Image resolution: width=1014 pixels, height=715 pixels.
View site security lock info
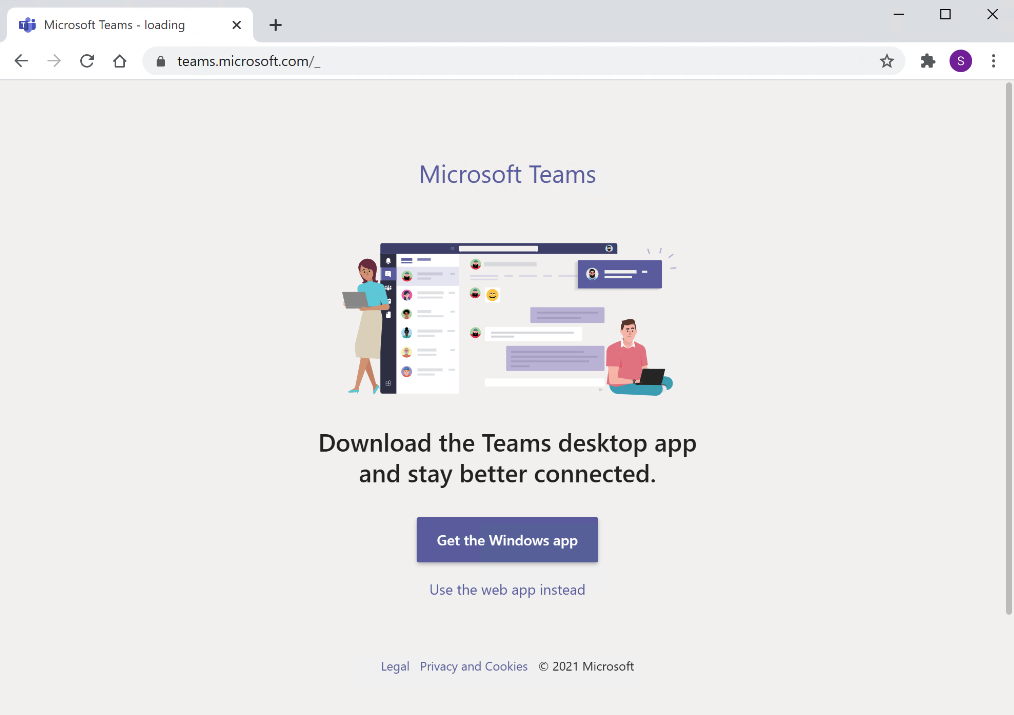point(161,61)
